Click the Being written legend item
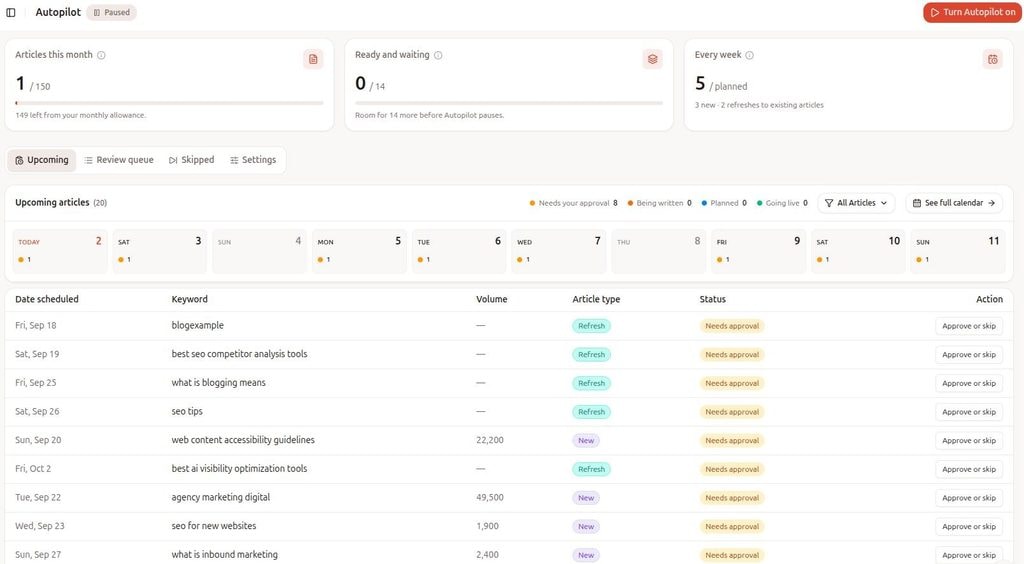This screenshot has width=1024, height=564. (660, 203)
